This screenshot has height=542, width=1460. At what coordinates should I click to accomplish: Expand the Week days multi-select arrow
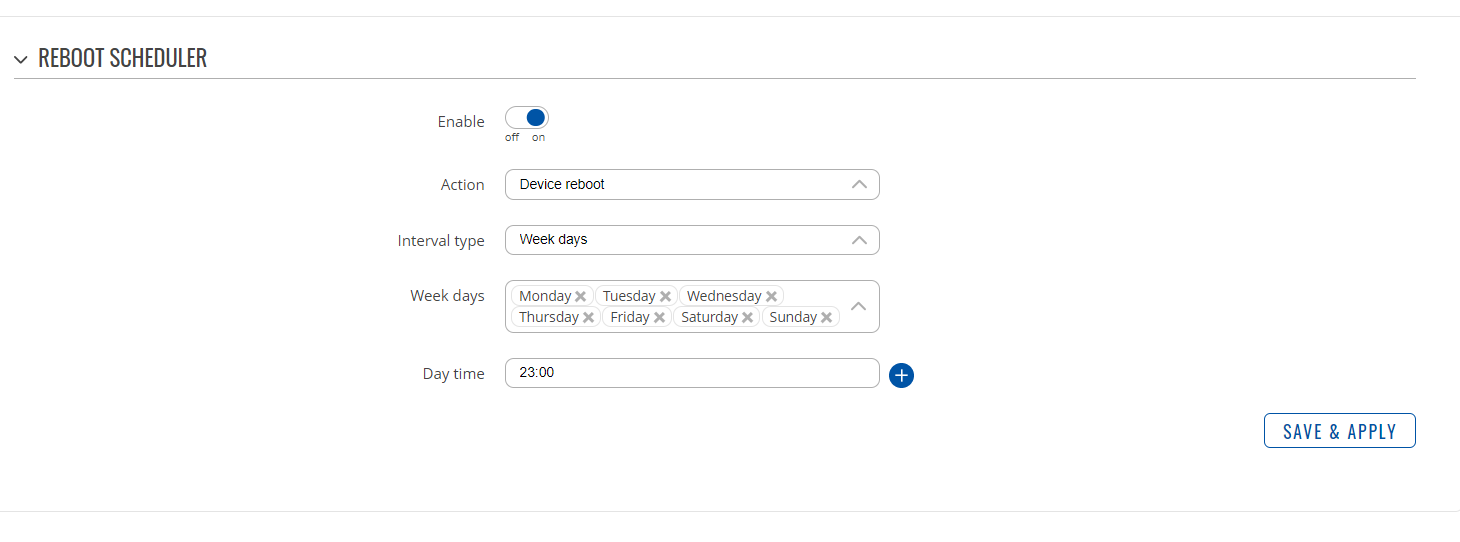coord(858,306)
